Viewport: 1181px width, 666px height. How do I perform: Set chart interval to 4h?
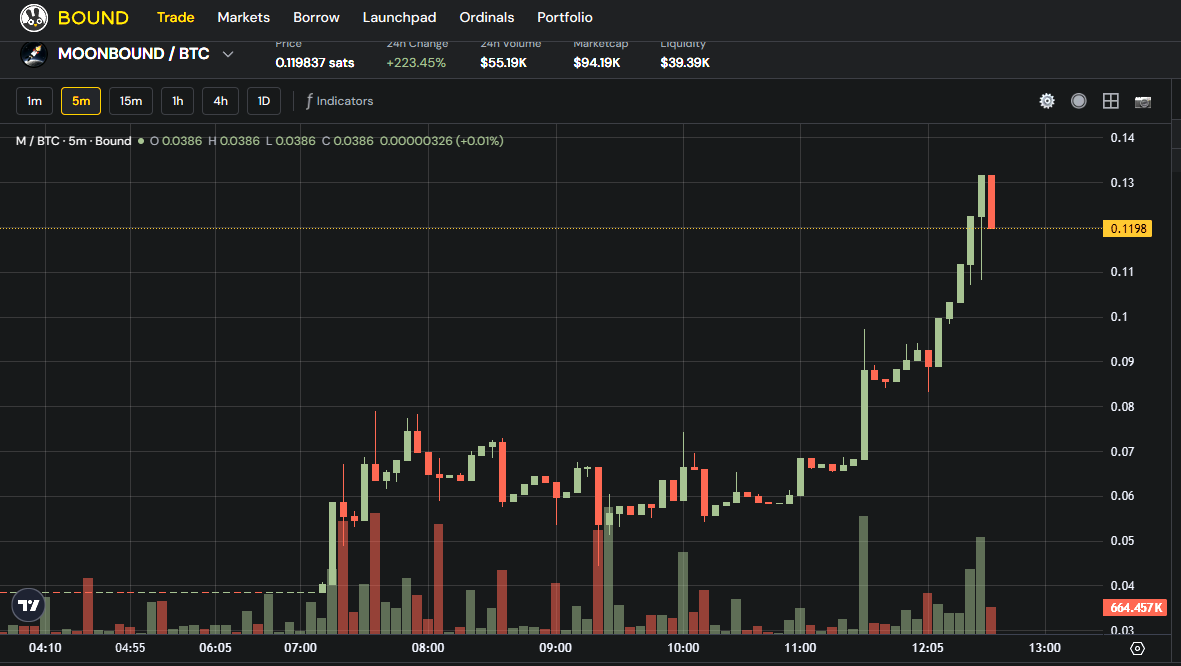[x=221, y=101]
